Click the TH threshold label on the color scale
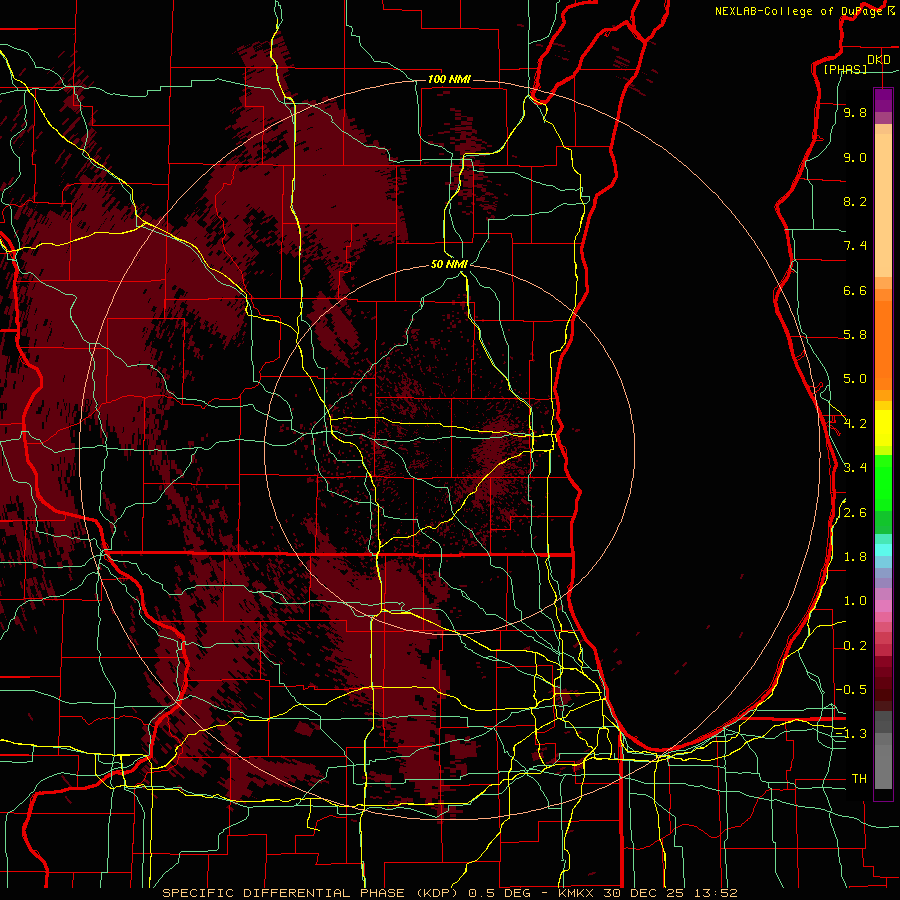 click(x=859, y=779)
